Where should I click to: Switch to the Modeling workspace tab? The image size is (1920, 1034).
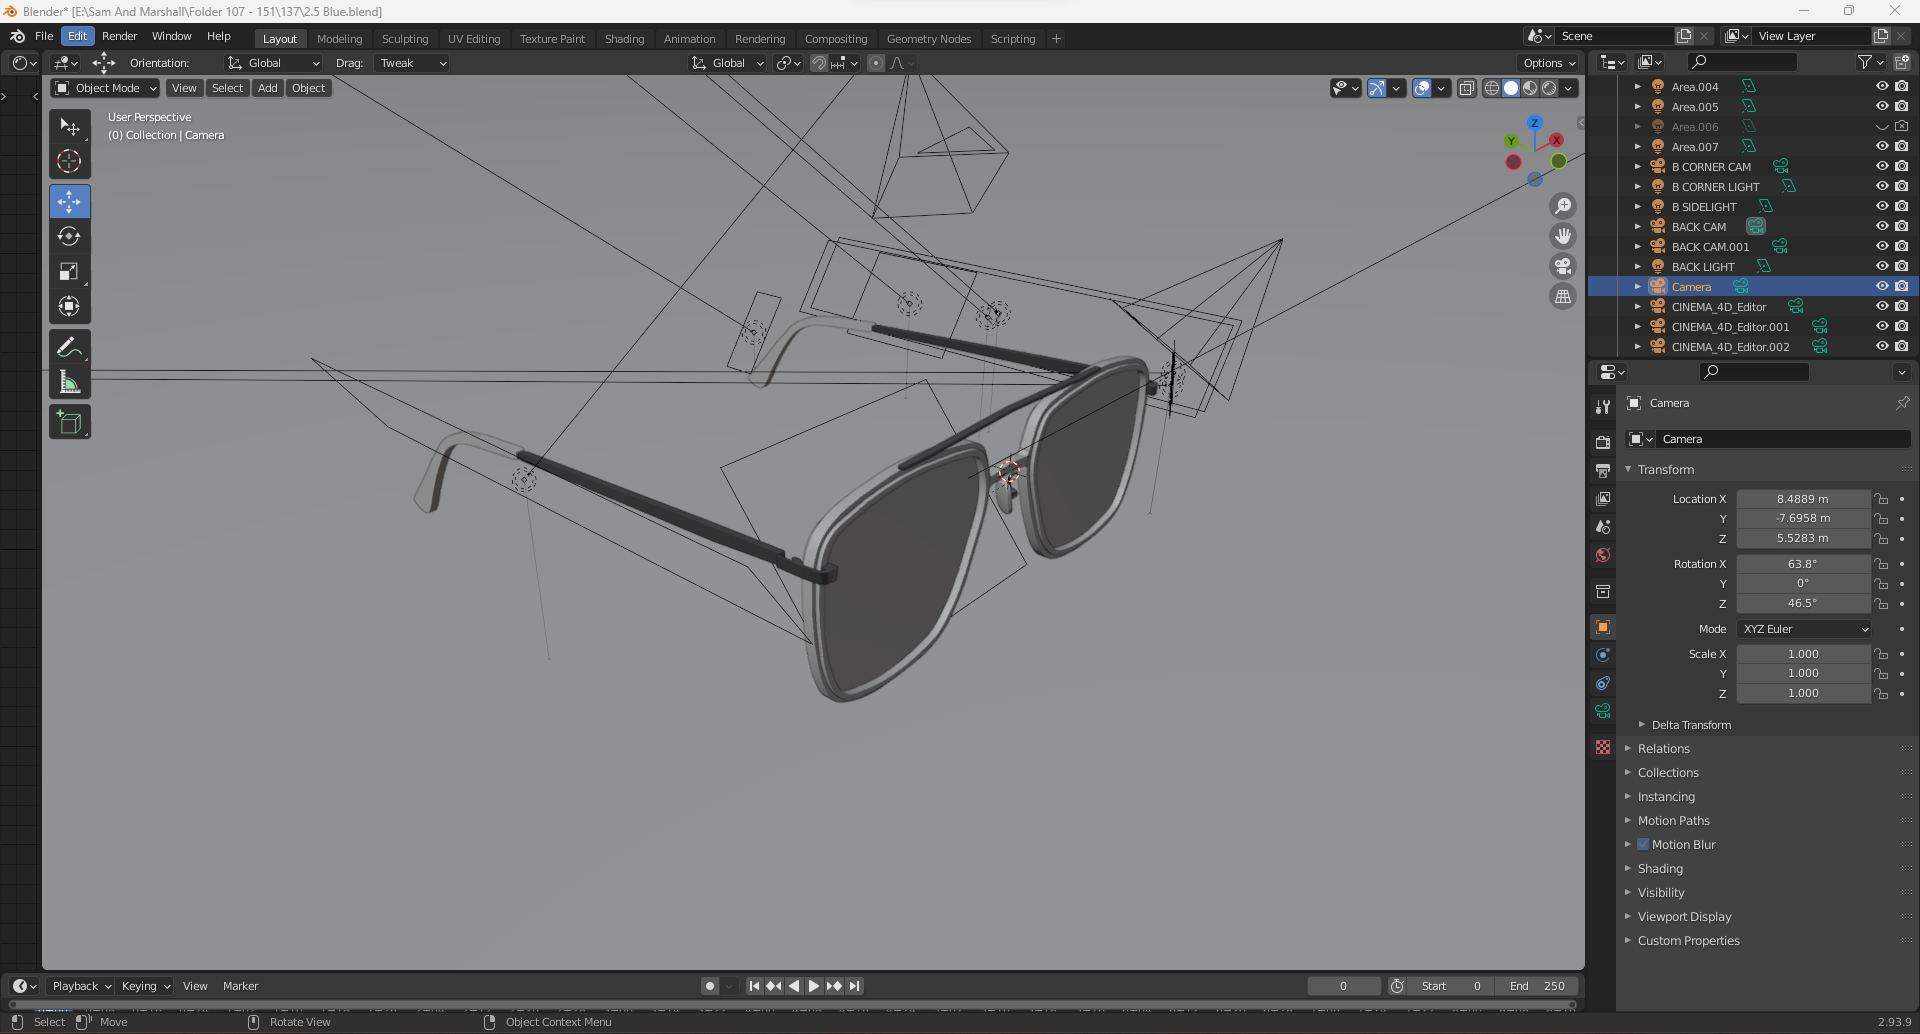(339, 39)
